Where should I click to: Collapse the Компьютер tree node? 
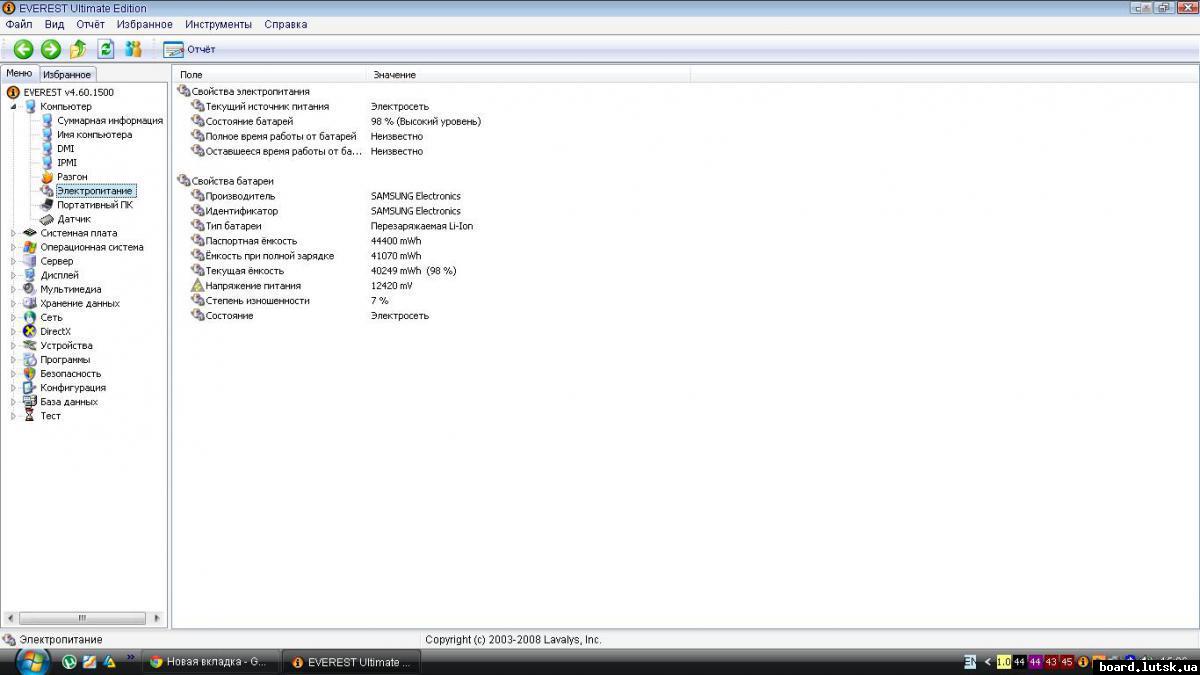(x=14, y=106)
